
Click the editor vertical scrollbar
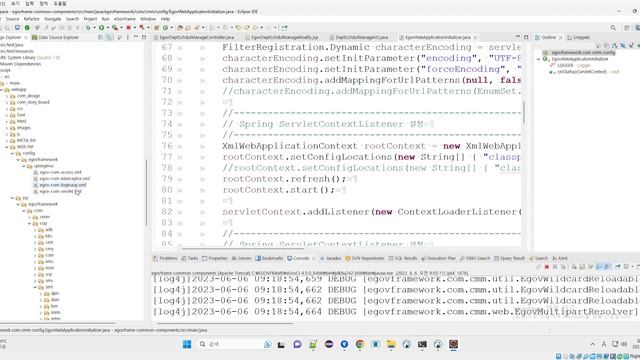(524, 112)
